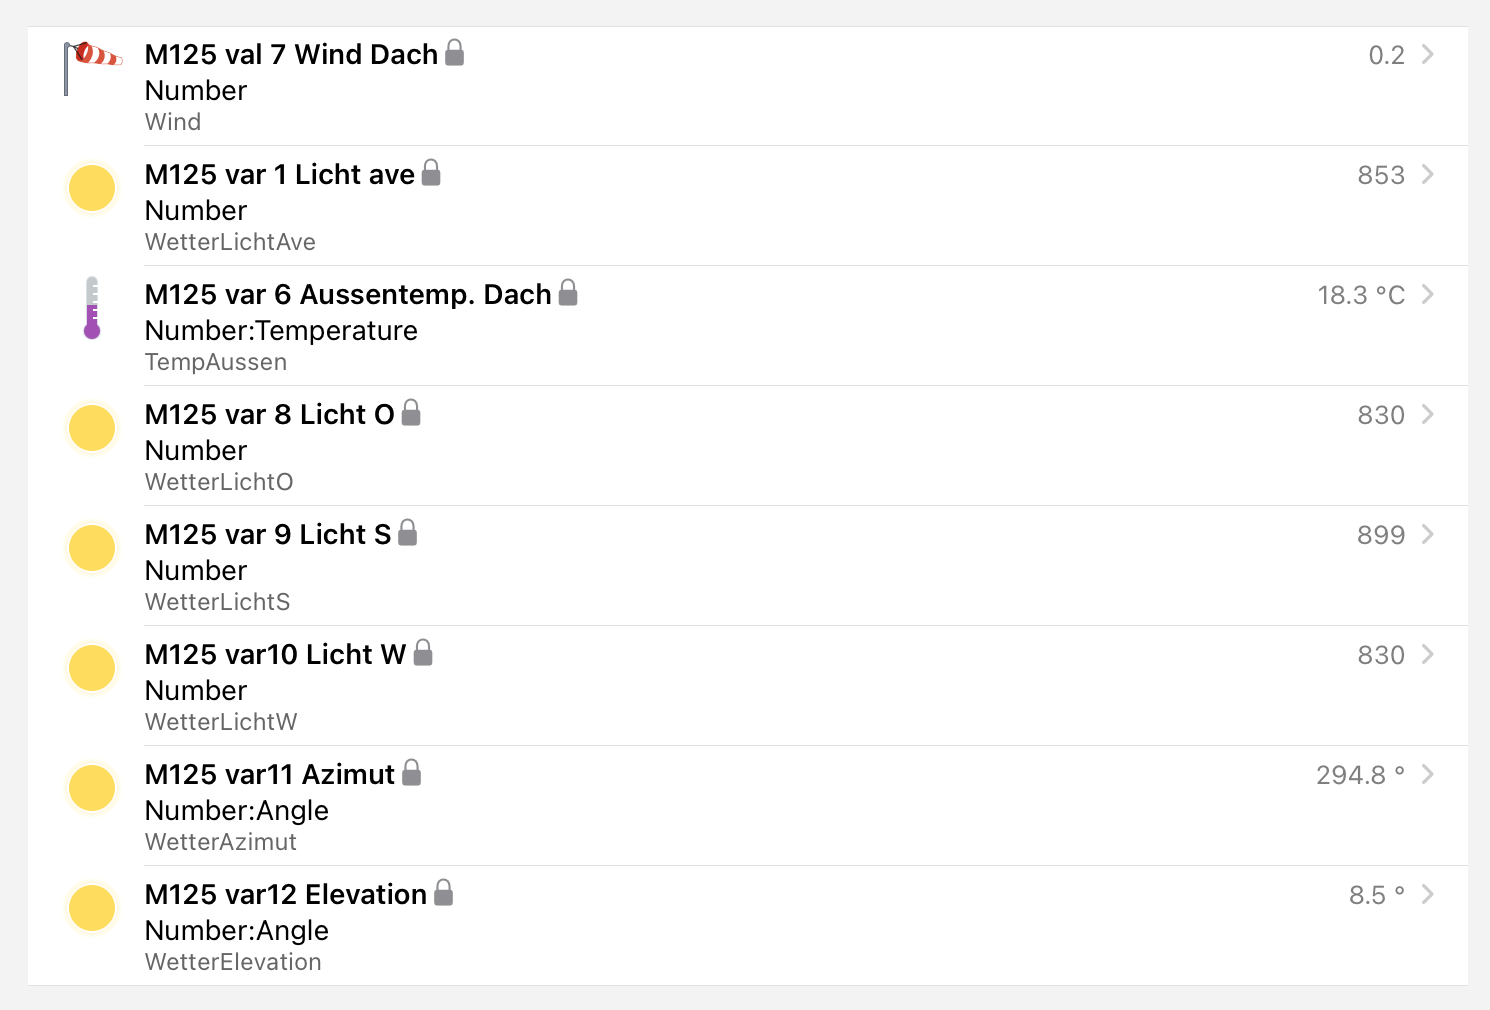Open details chevron for Wind Dach row
Screen dimensions: 1490x1010
click(x=1428, y=54)
